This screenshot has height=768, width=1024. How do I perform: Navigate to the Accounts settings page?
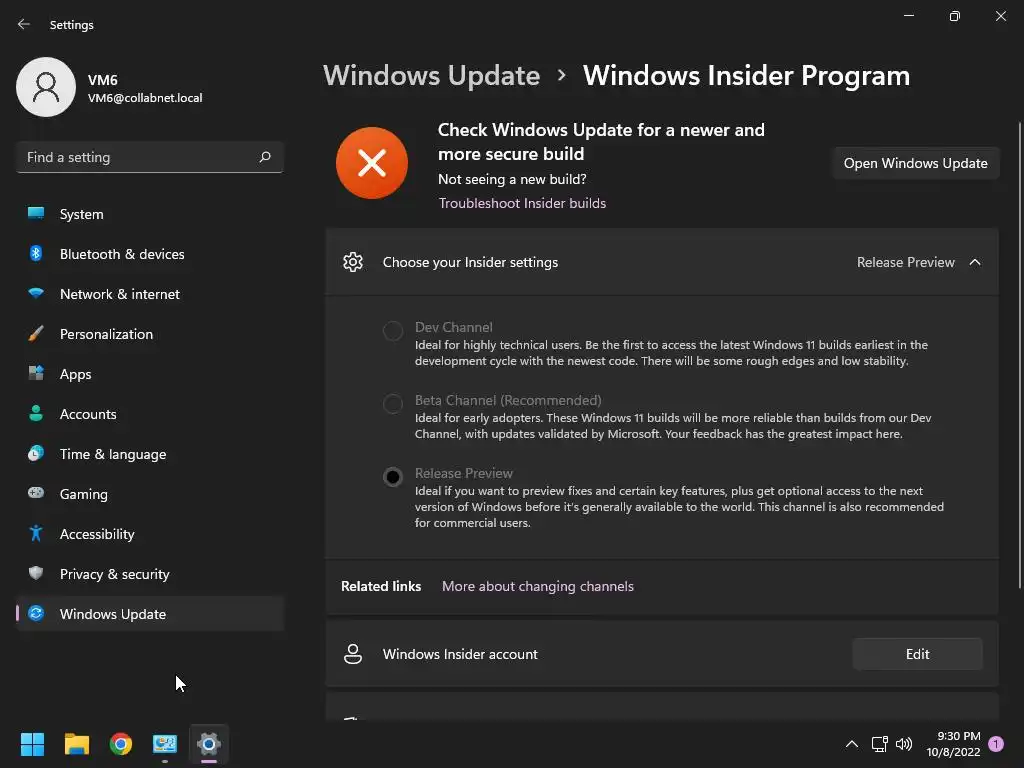tap(150, 413)
